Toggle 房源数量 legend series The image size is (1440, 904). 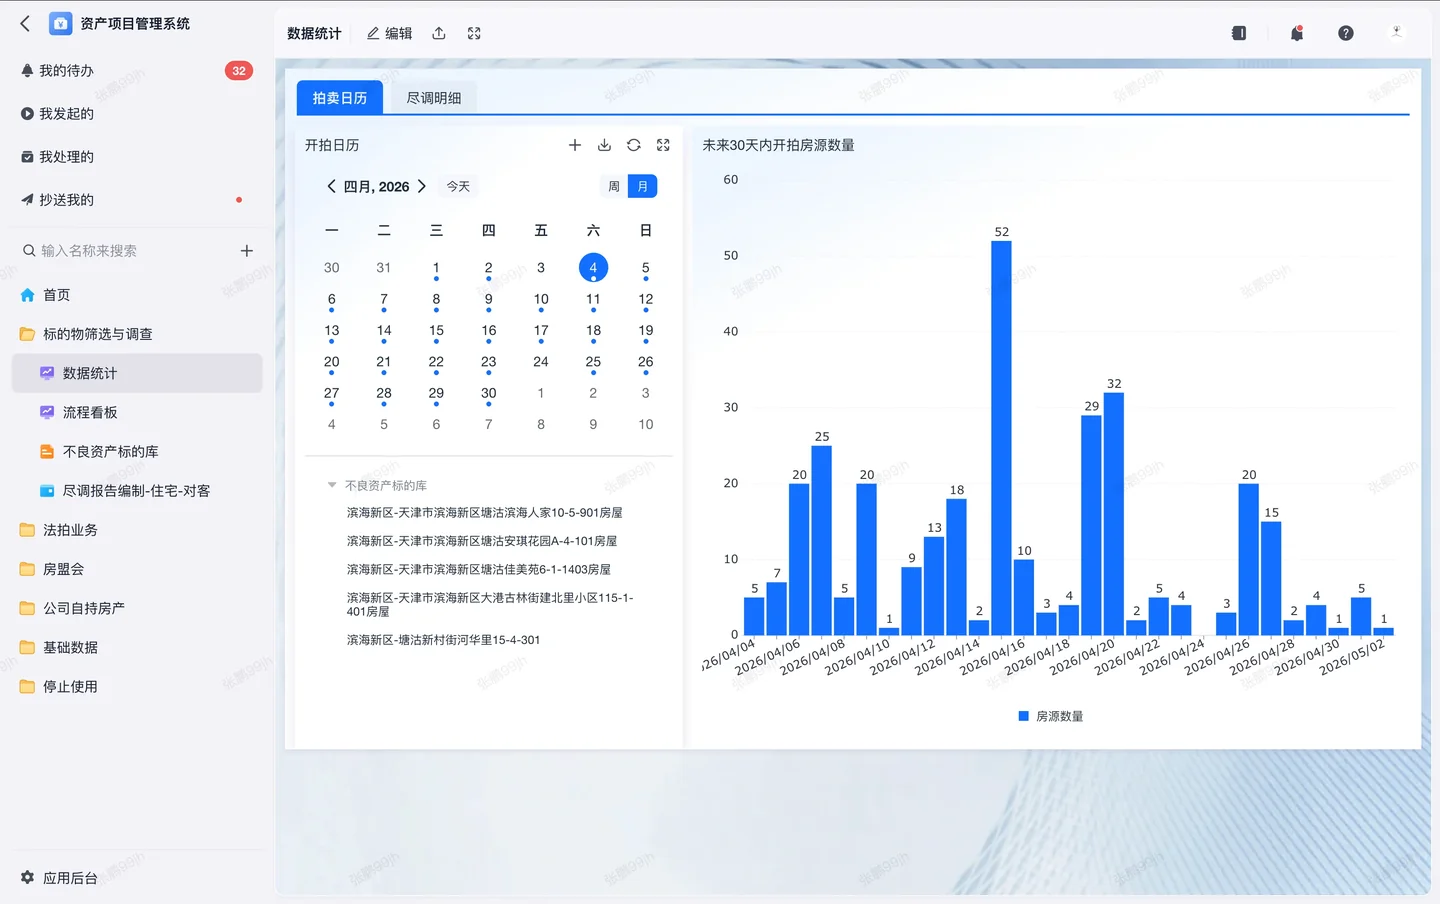(1050, 716)
